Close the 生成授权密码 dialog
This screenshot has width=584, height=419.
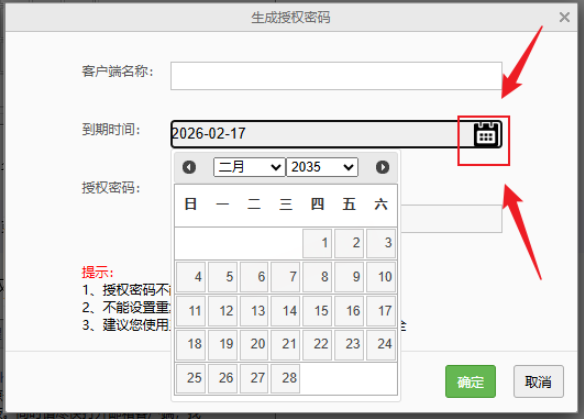[x=565, y=17]
